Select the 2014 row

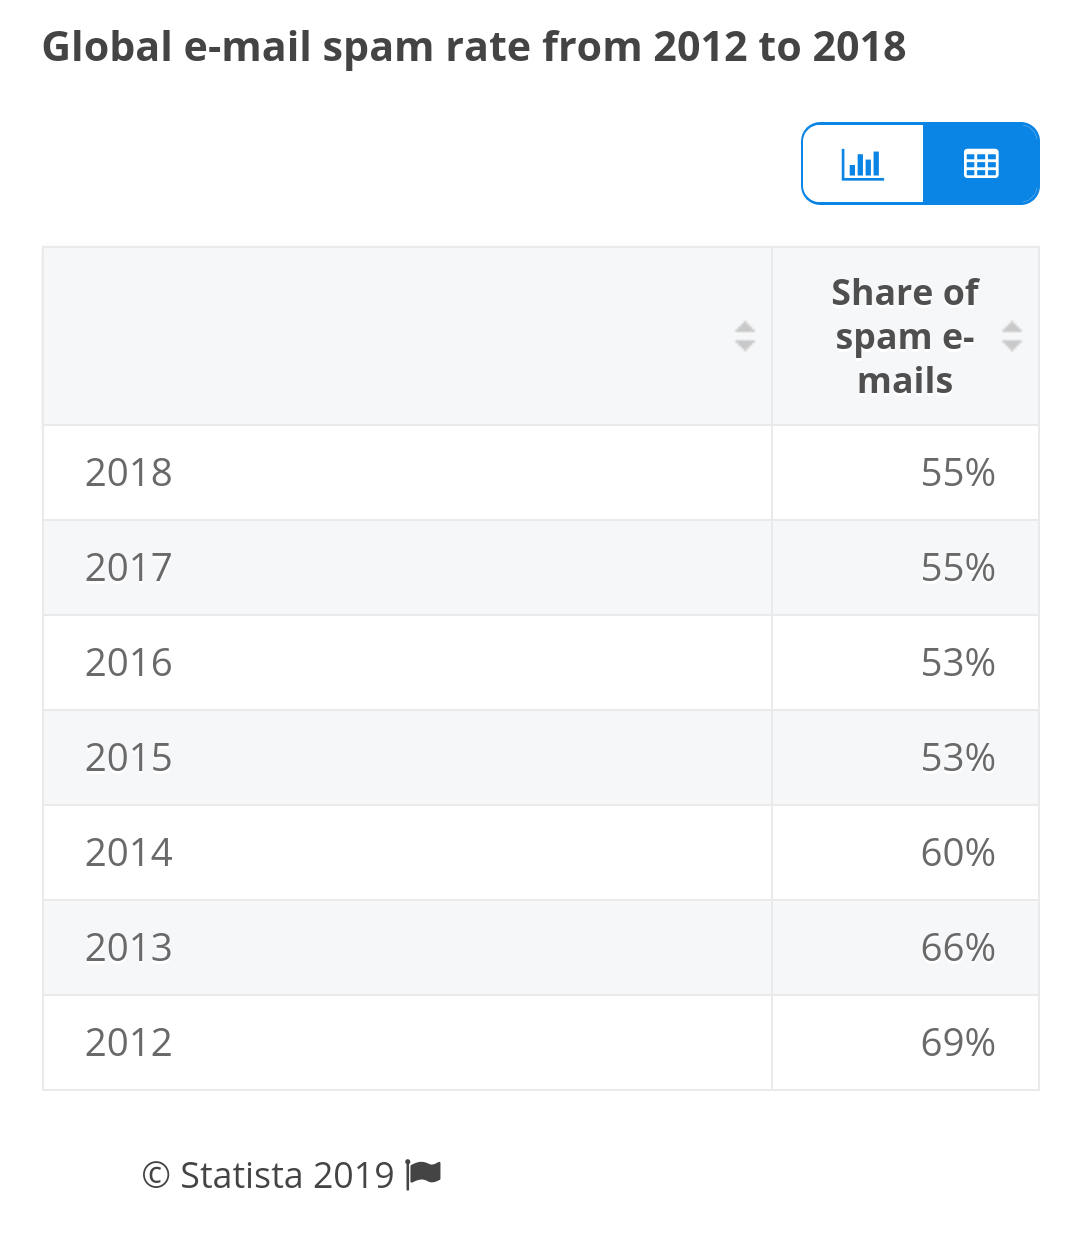(x=541, y=852)
